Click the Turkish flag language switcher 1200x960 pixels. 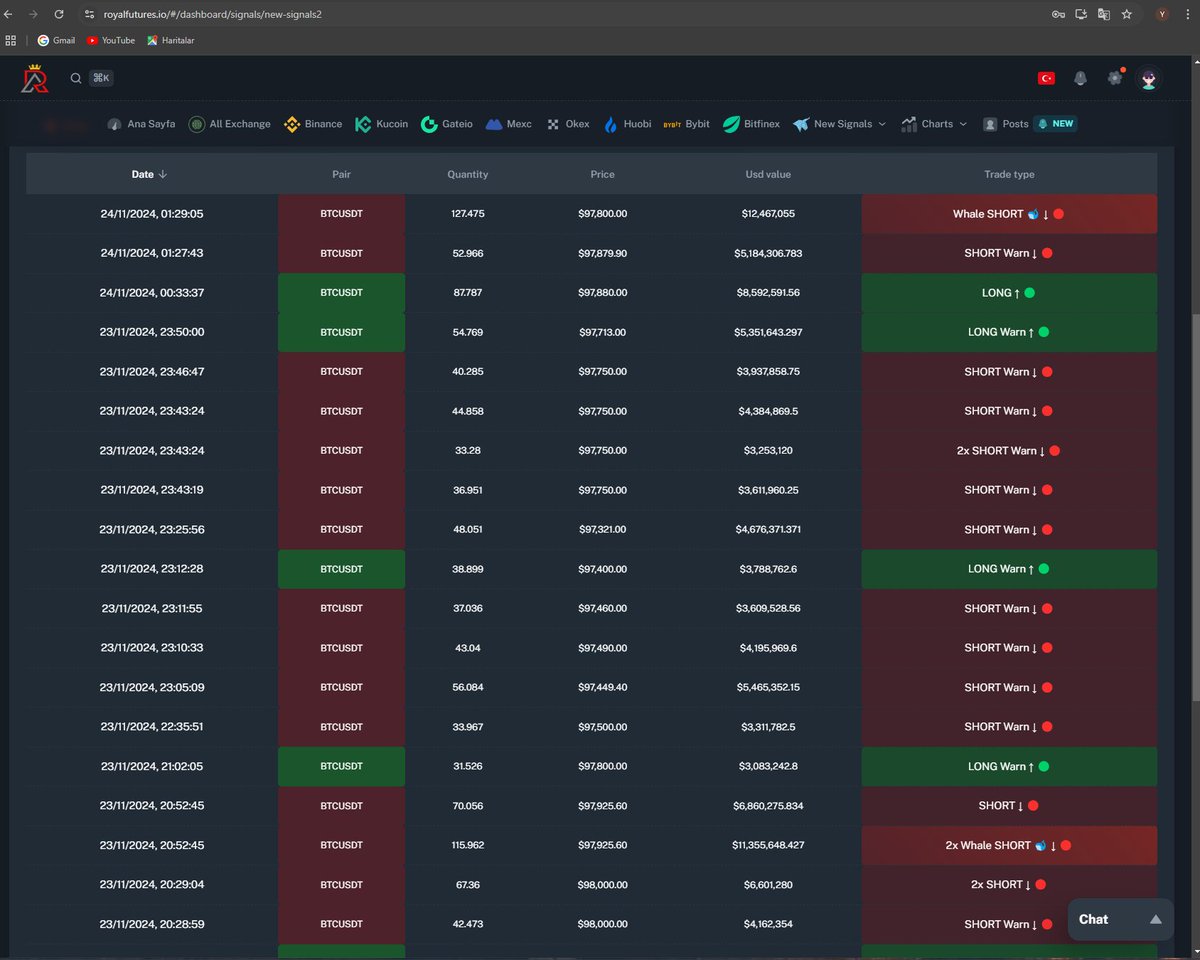1046,77
